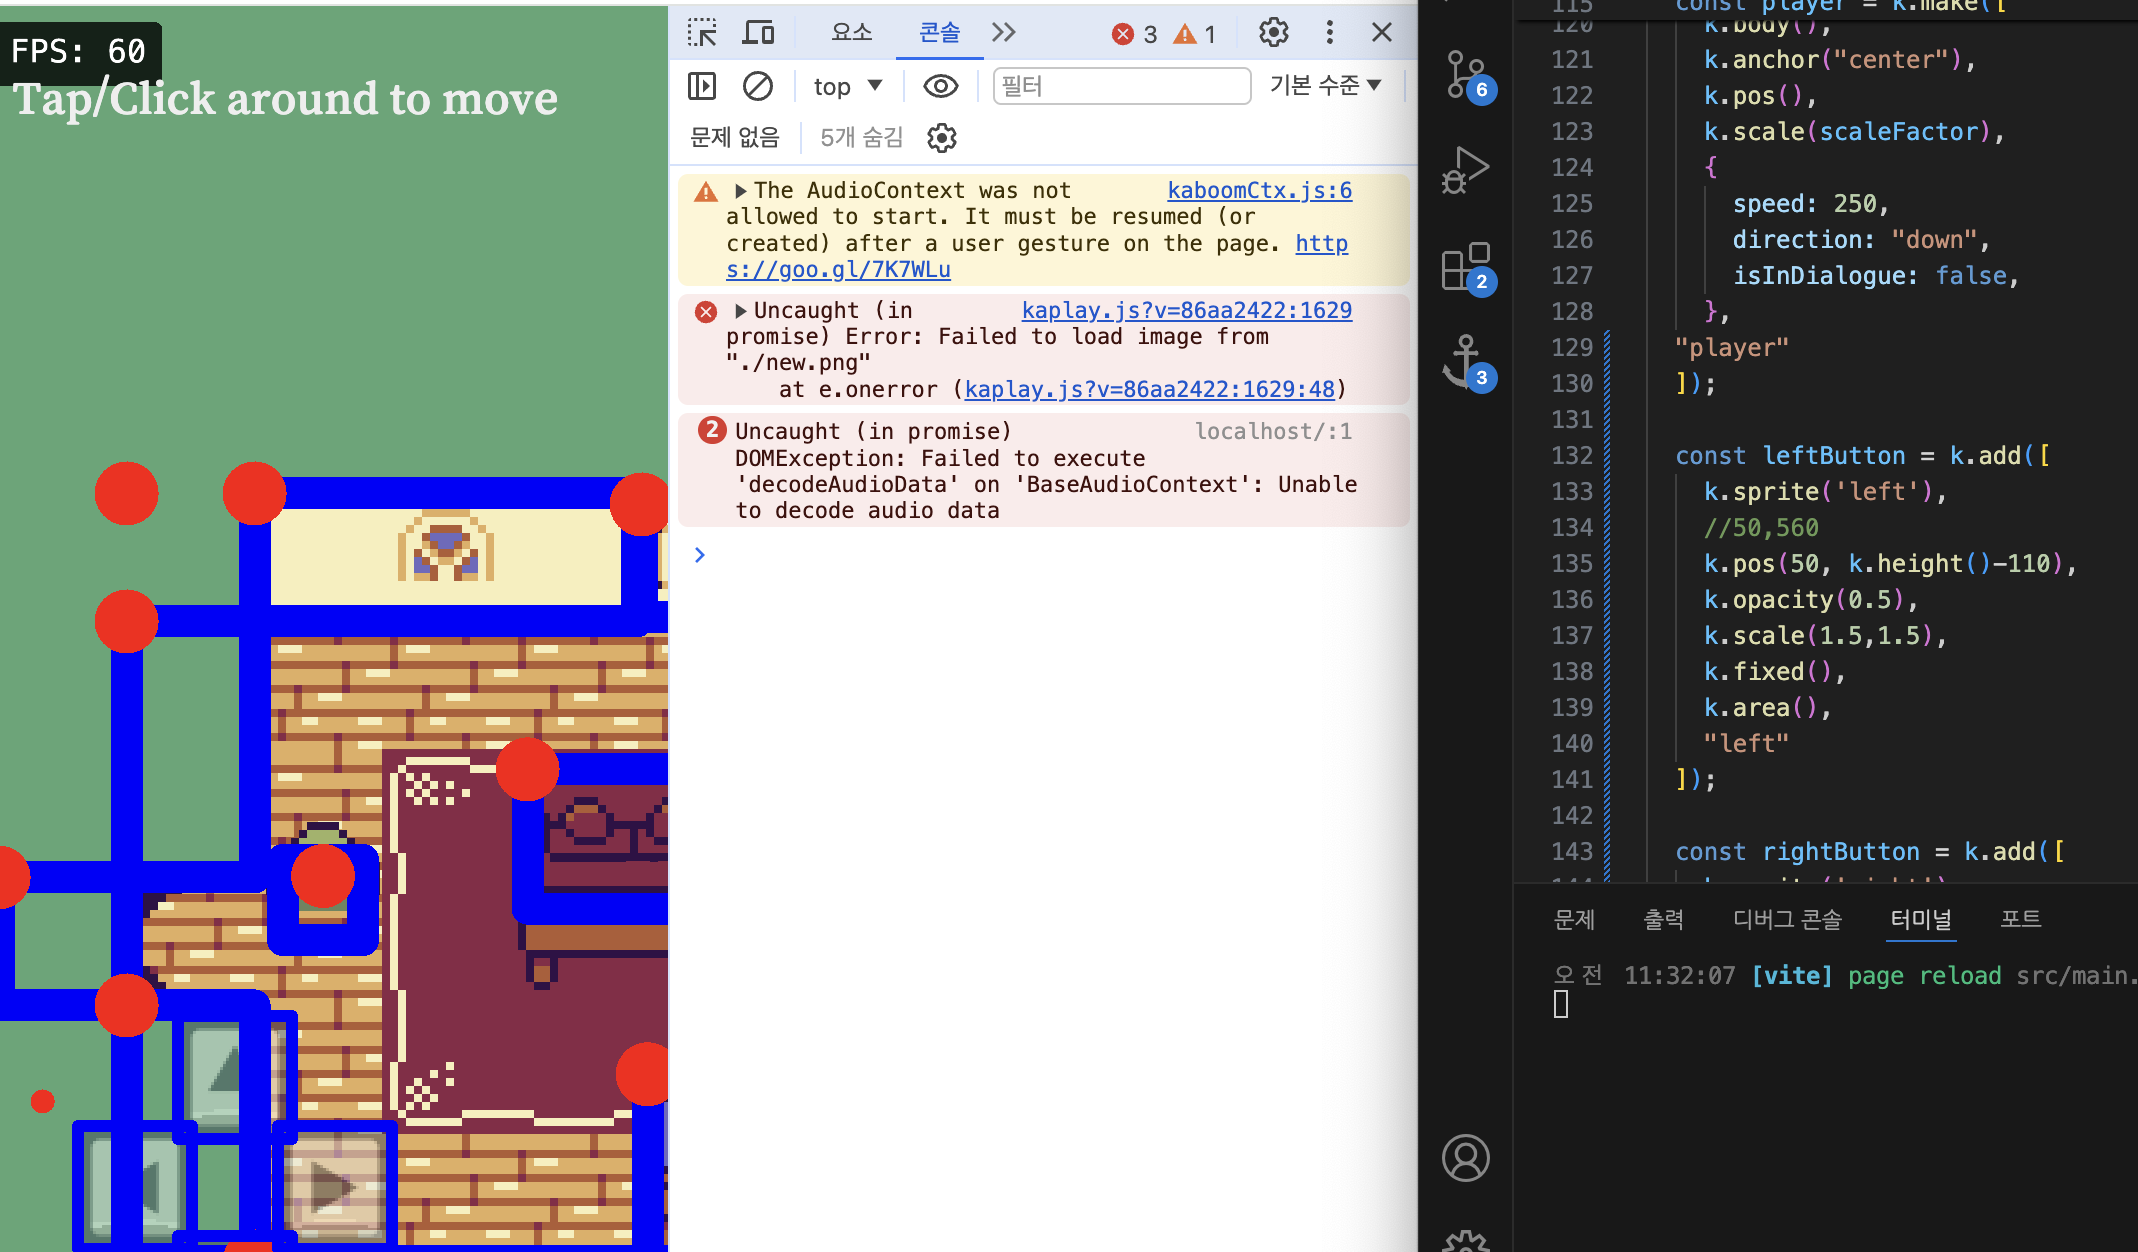Open the Accounts icon in the activity bar
The image size is (2138, 1252).
coord(1465,1158)
